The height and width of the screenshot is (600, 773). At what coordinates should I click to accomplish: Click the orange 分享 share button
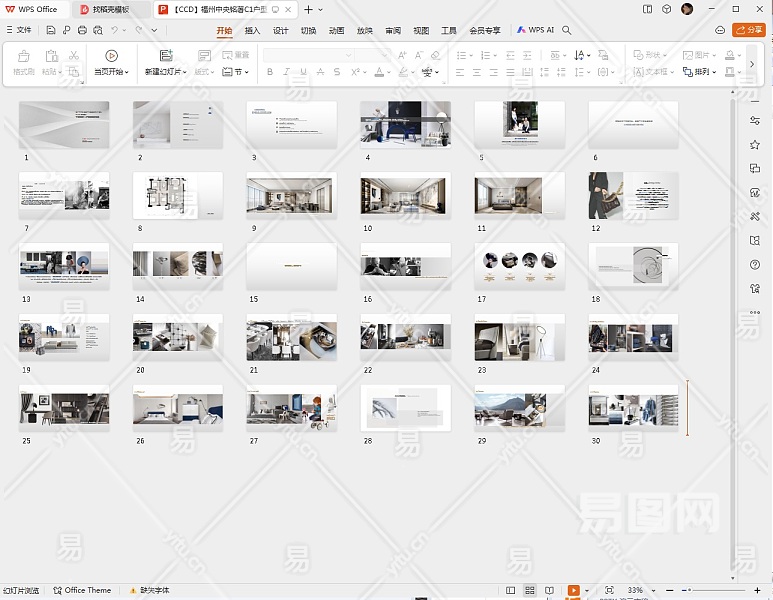[x=748, y=31]
